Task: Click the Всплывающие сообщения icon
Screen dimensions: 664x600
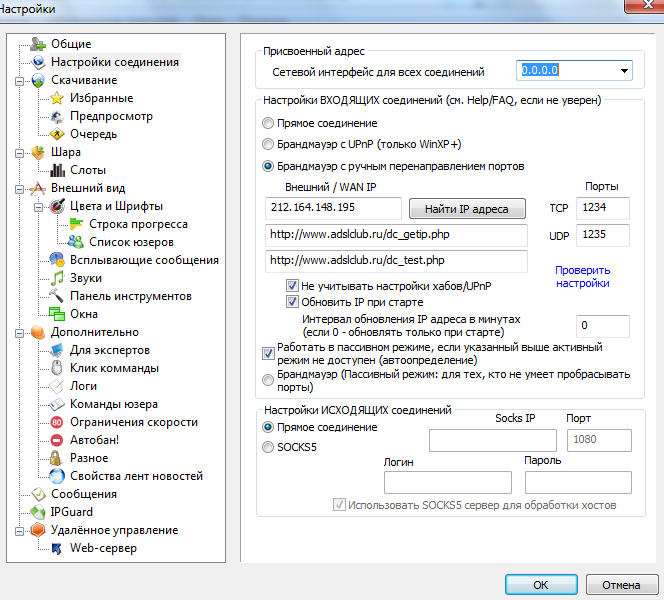Action: tap(57, 260)
